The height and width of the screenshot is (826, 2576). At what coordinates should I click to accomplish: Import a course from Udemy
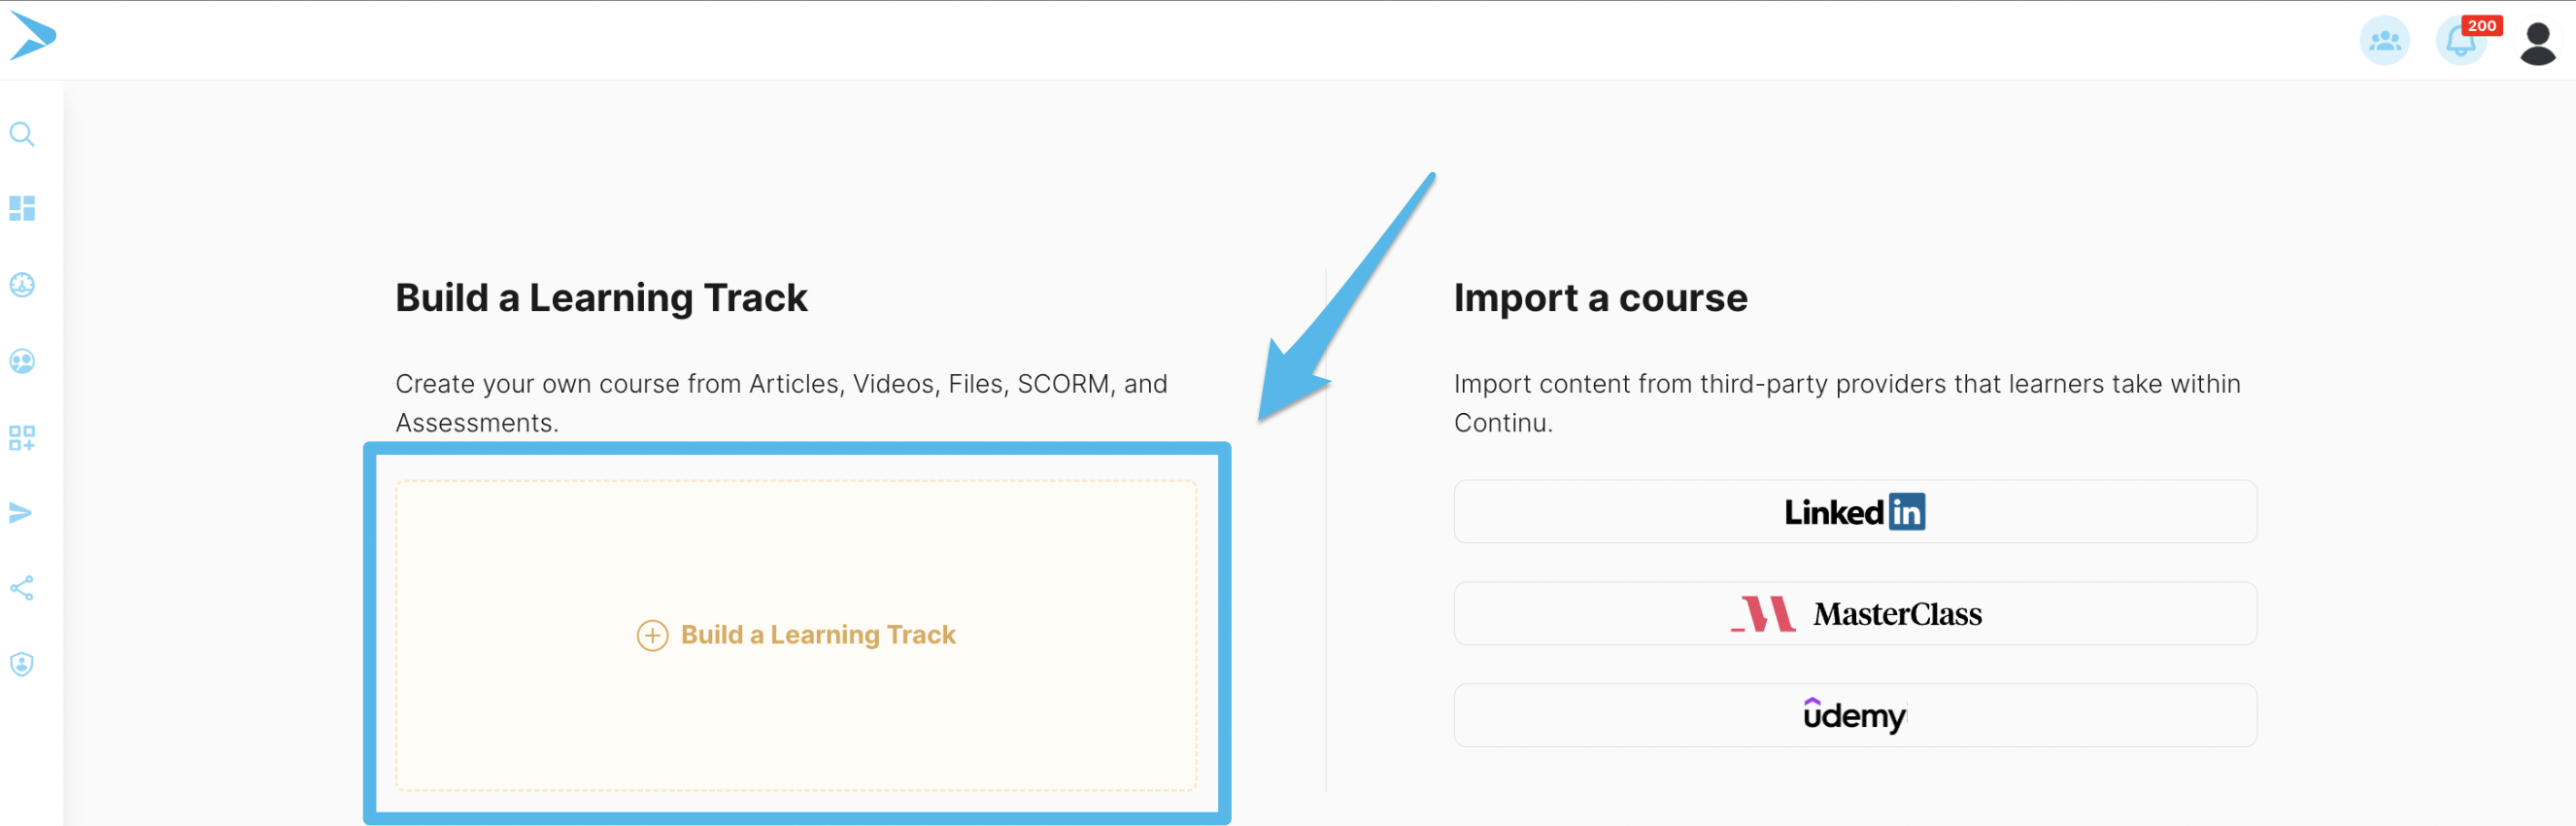[1854, 716]
